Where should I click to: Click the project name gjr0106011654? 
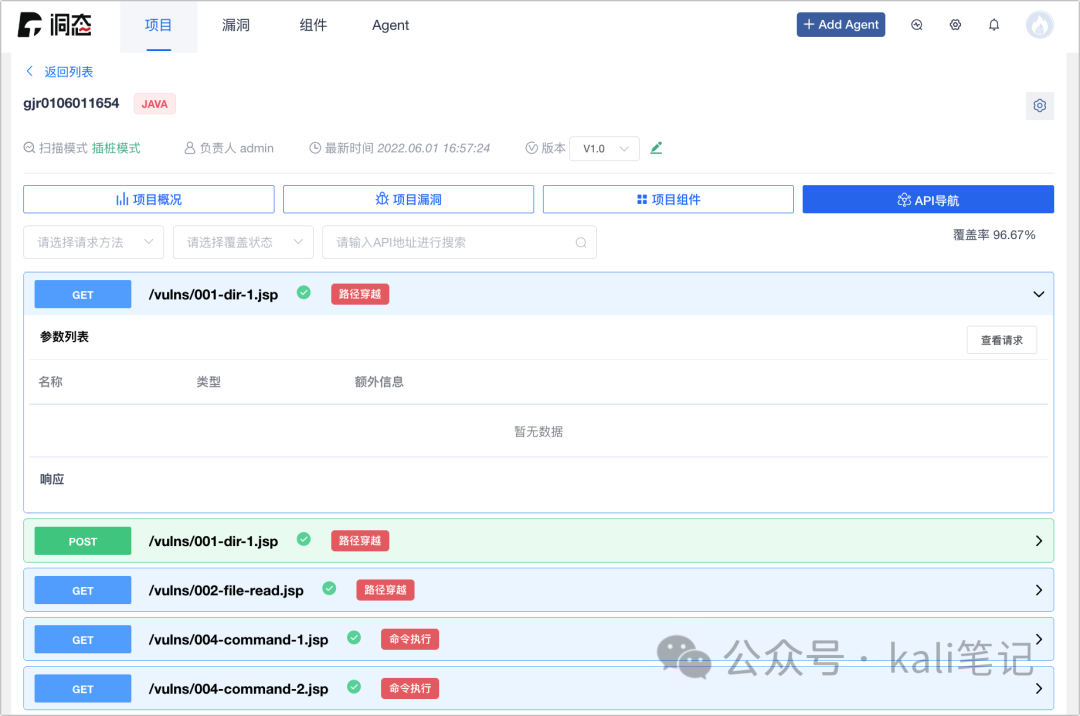point(71,103)
